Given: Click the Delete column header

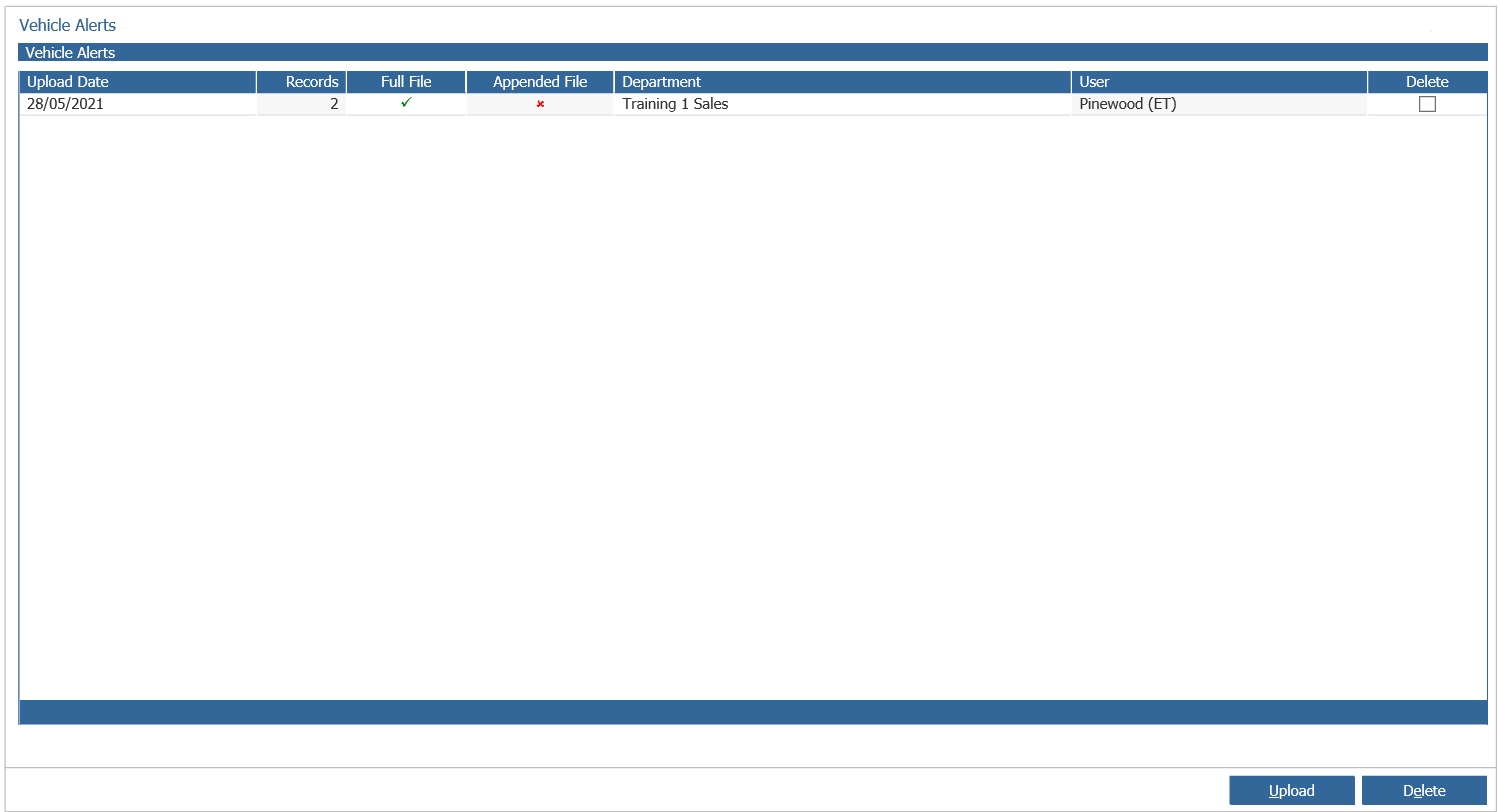Looking at the screenshot, I should (x=1427, y=82).
